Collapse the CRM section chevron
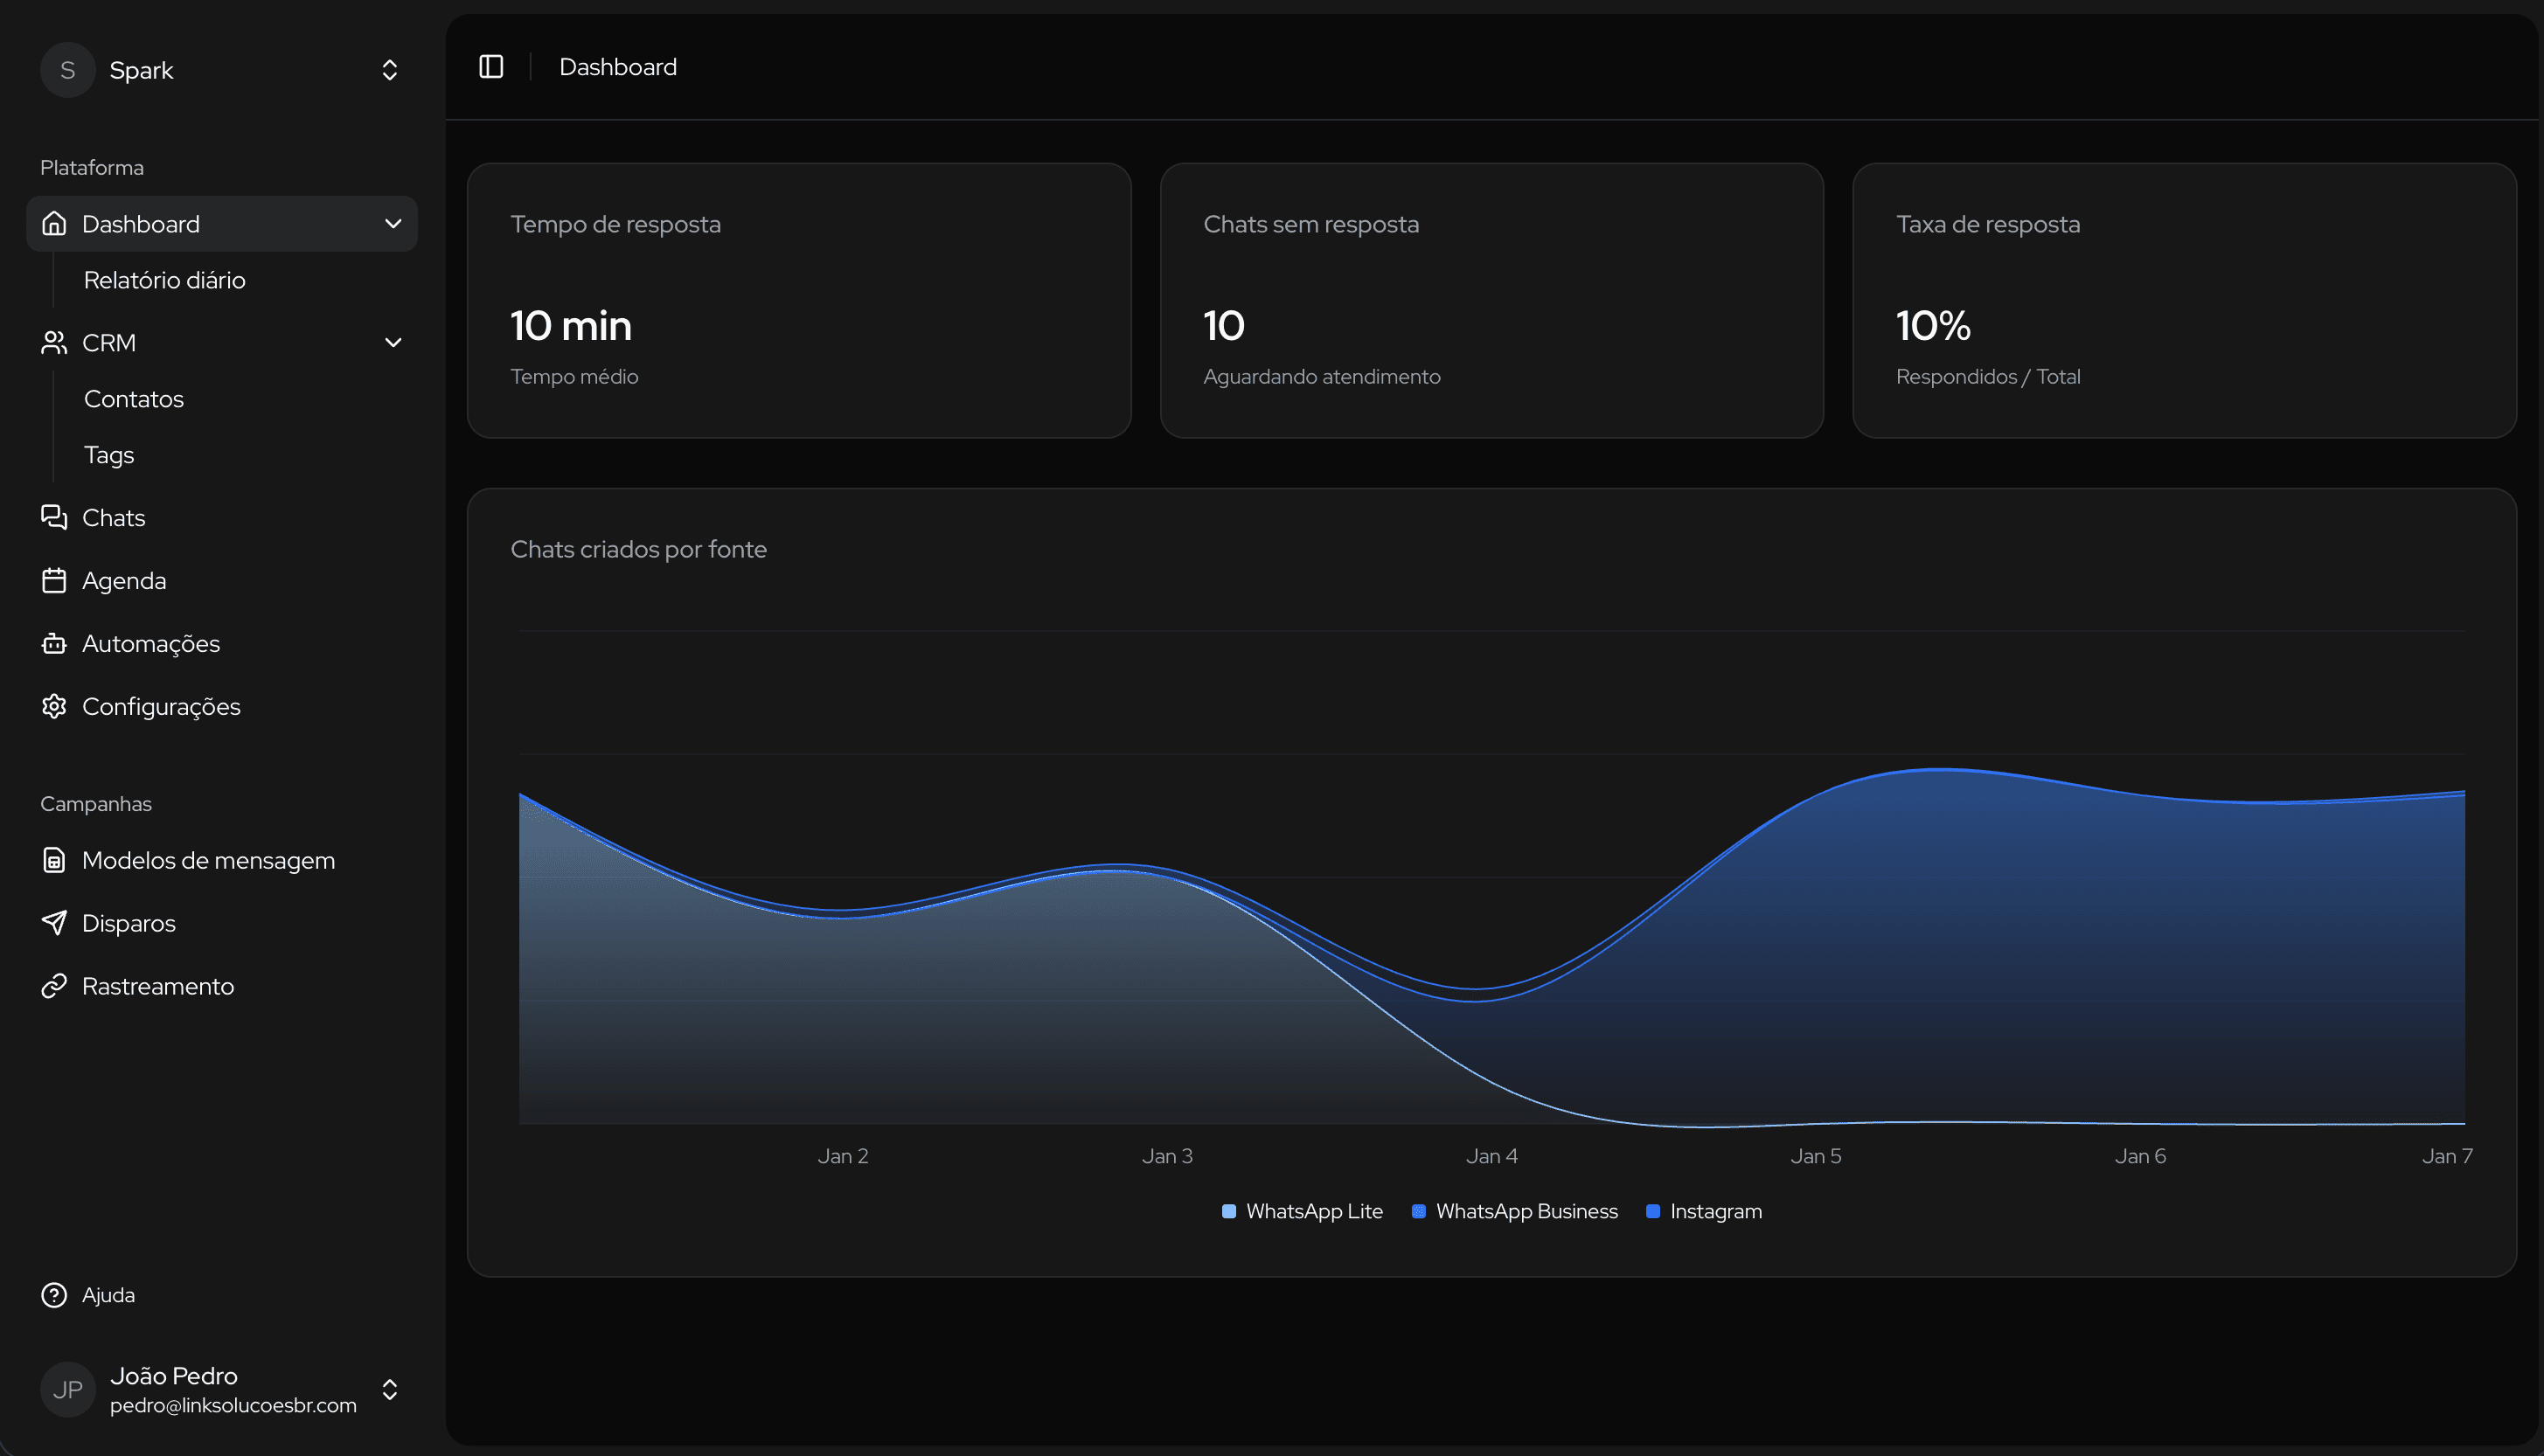This screenshot has height=1456, width=2544. (x=393, y=343)
